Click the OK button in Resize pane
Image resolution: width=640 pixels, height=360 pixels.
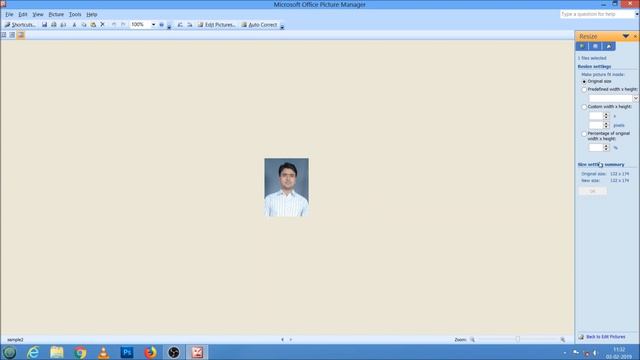[x=593, y=191]
